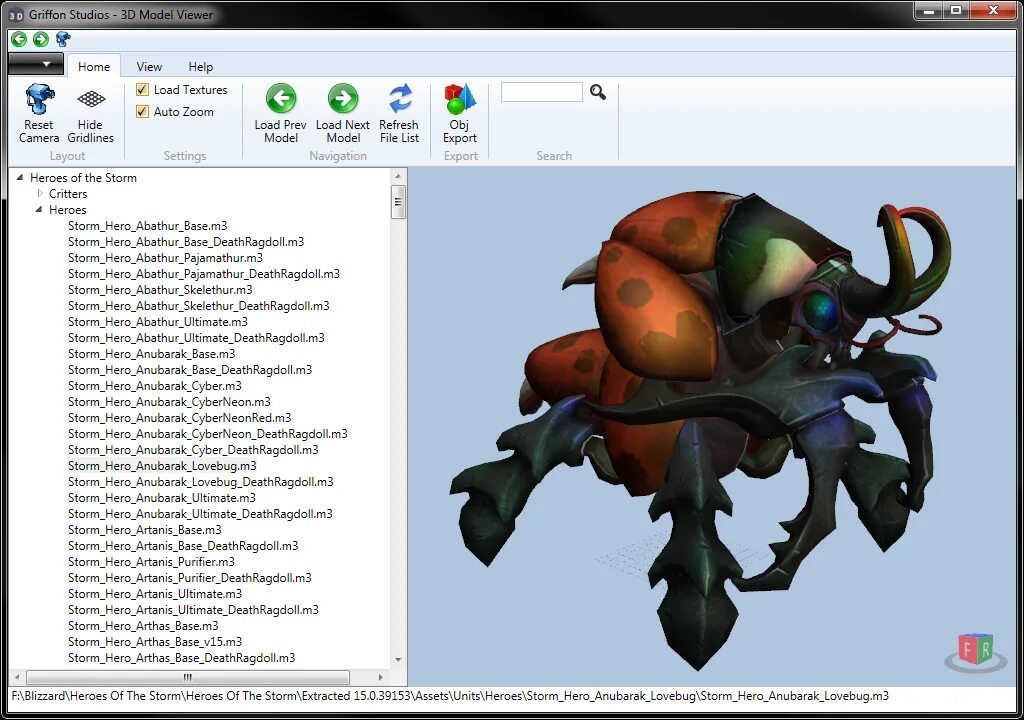The image size is (1024, 720).
Task: Select the highlighted Storm_Hero_Anubarak_Lovebug.m3 row
Action: point(162,466)
